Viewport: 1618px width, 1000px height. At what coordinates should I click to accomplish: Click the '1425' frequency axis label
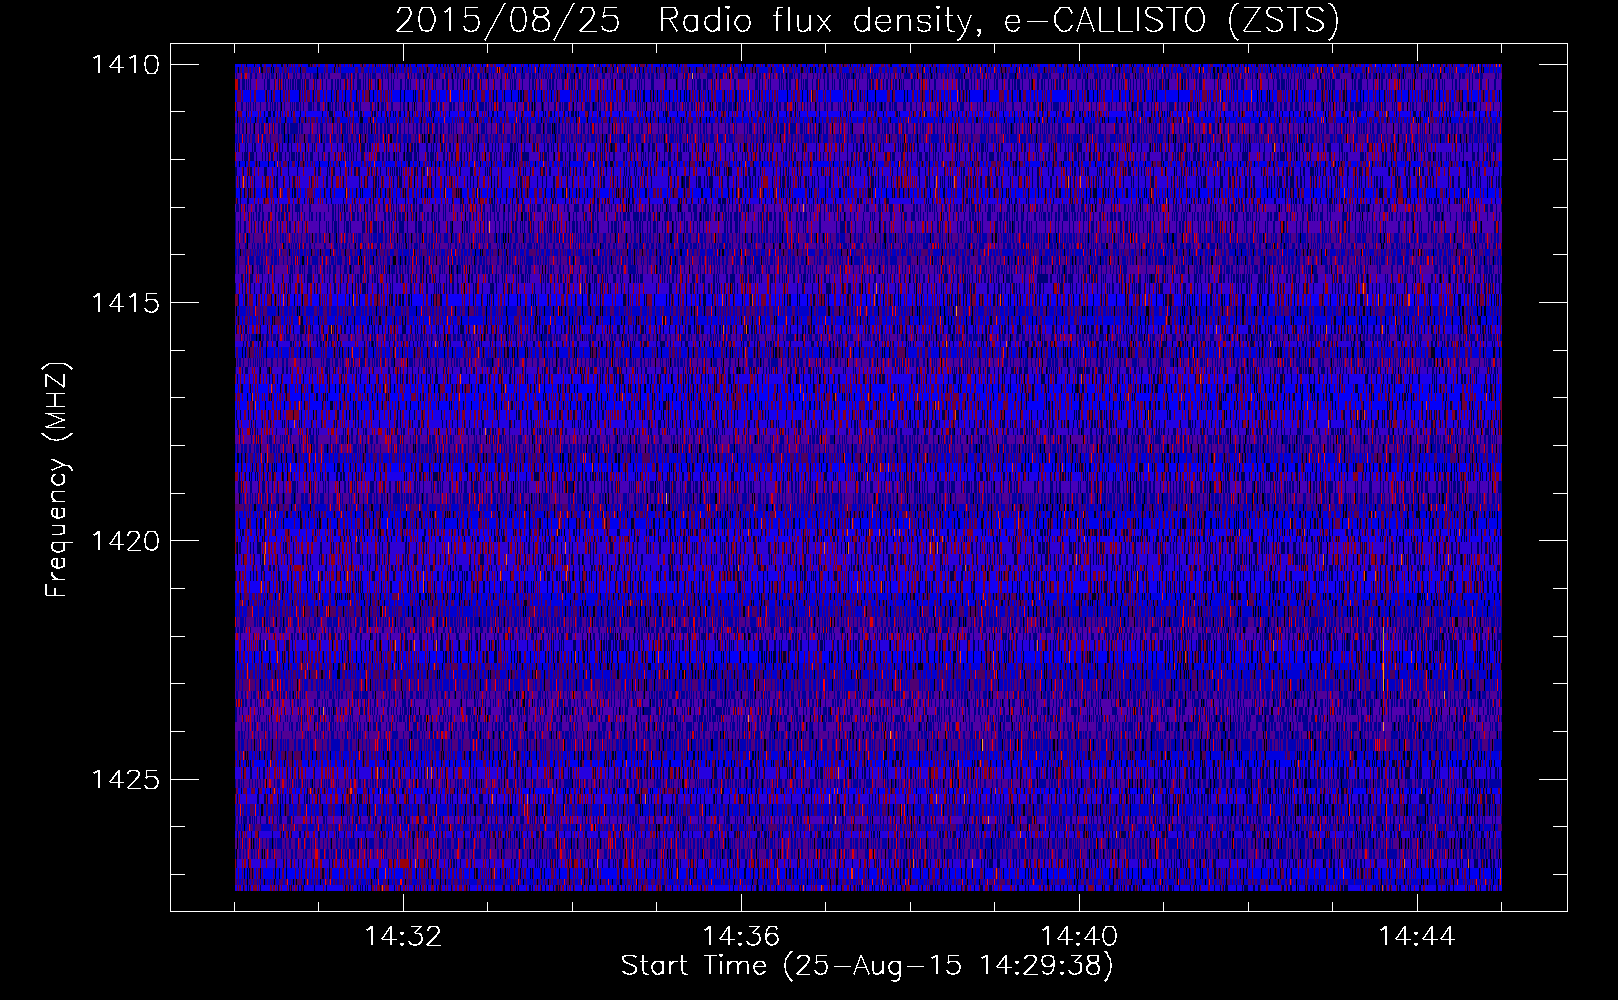coord(124,779)
